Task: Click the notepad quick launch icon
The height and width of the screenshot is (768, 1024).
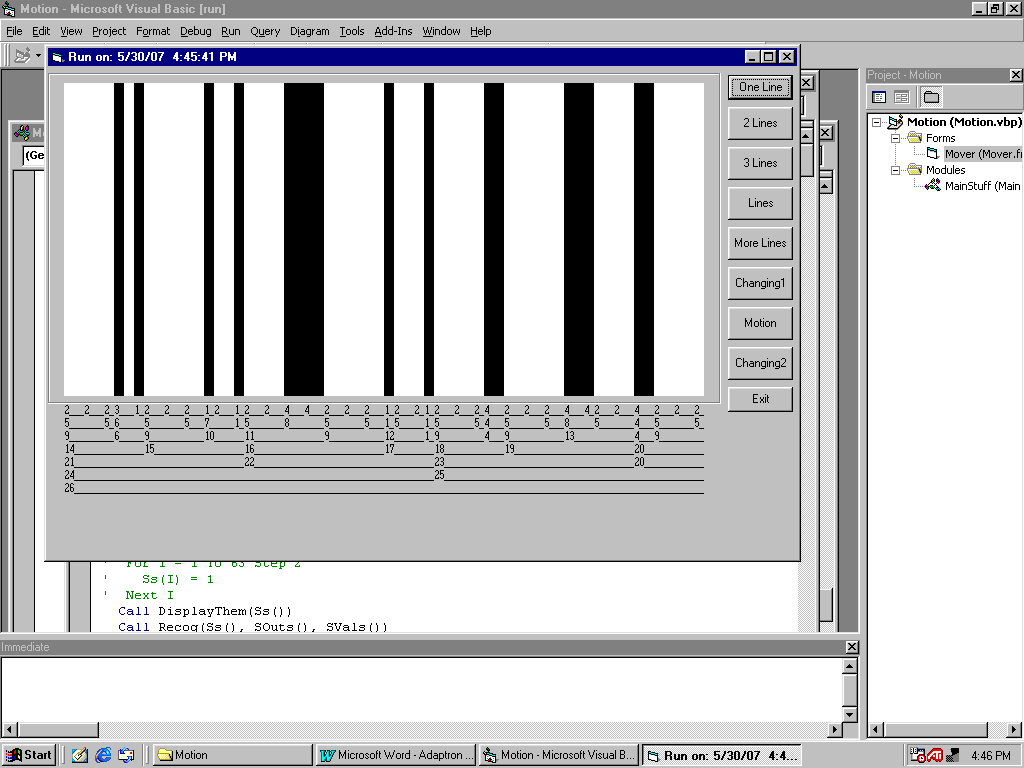Action: tap(80, 756)
